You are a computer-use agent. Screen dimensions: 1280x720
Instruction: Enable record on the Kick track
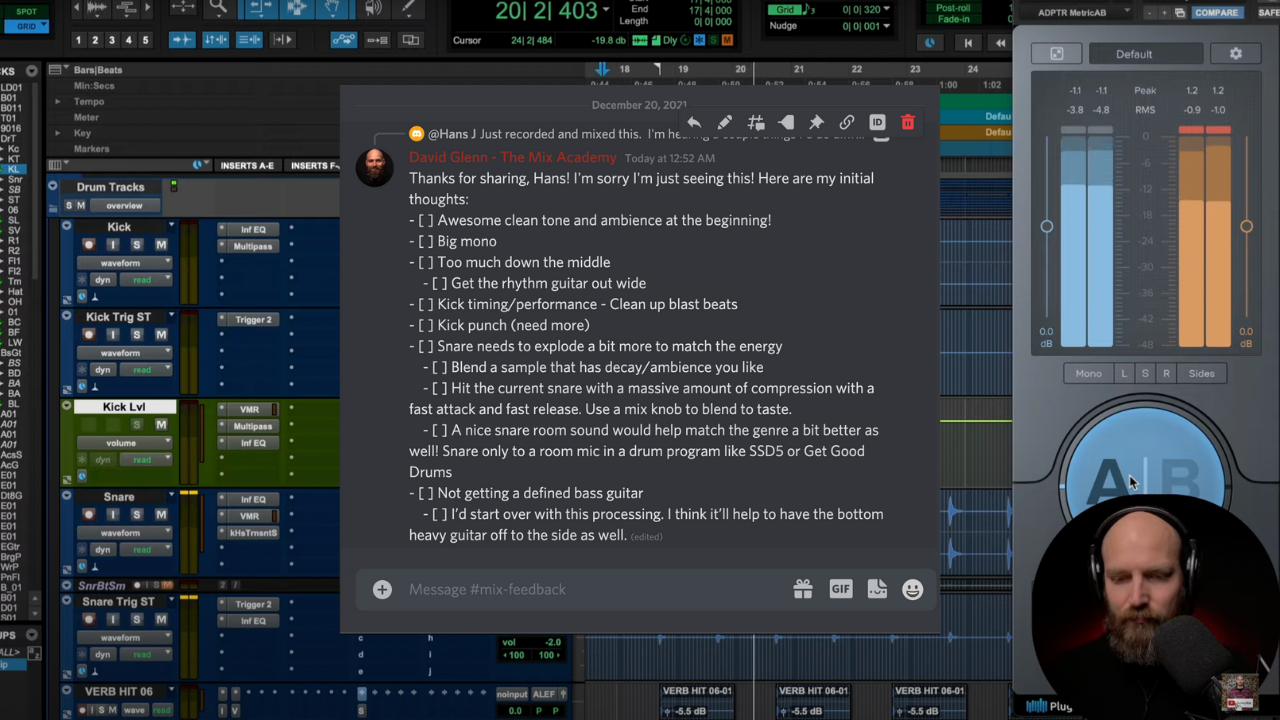tap(89, 245)
